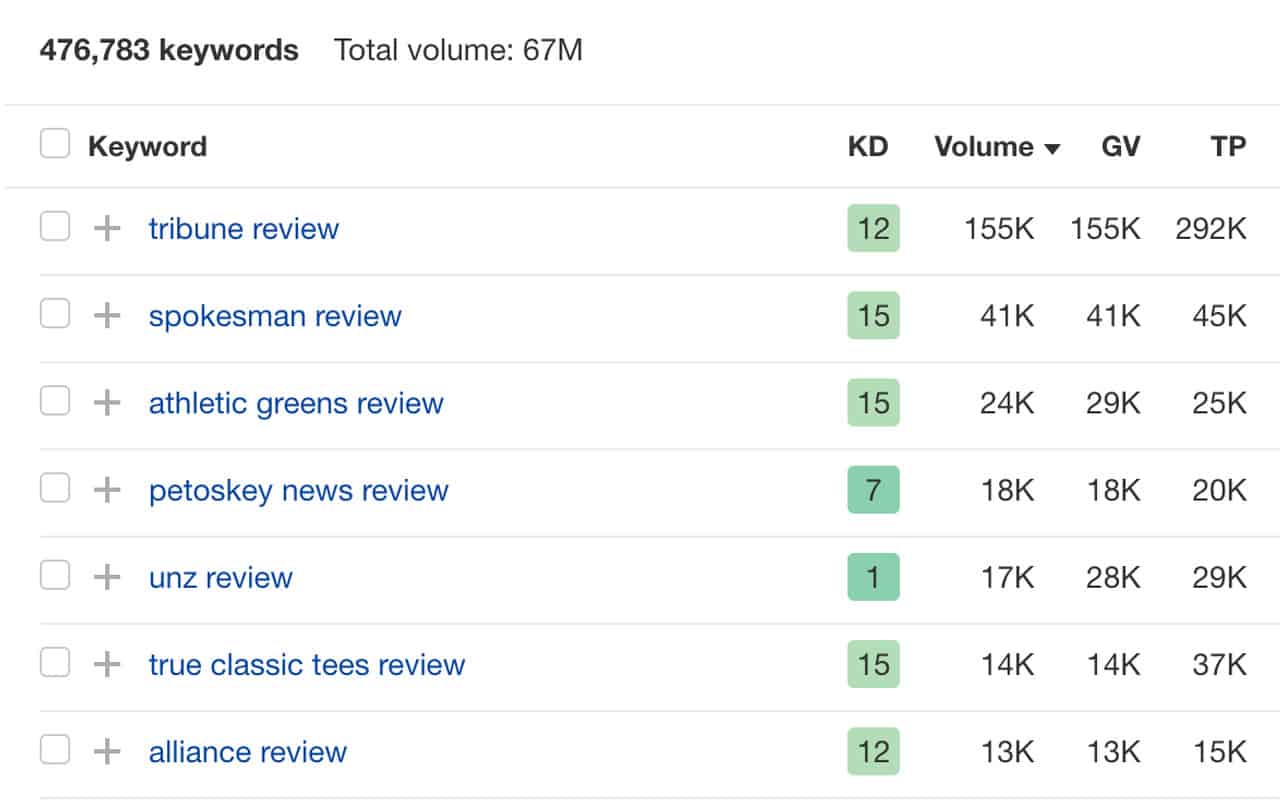
Task: Open the "unz review" keyword link
Action: coord(219,577)
